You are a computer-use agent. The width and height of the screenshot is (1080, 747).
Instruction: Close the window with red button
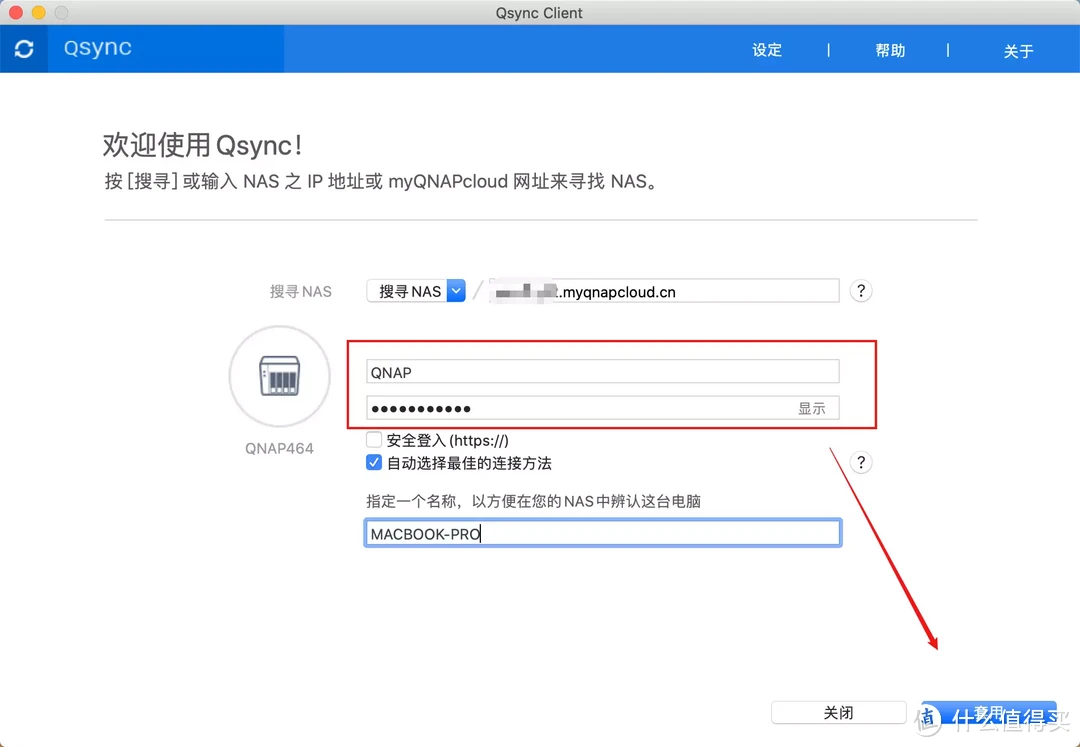pos(16,12)
